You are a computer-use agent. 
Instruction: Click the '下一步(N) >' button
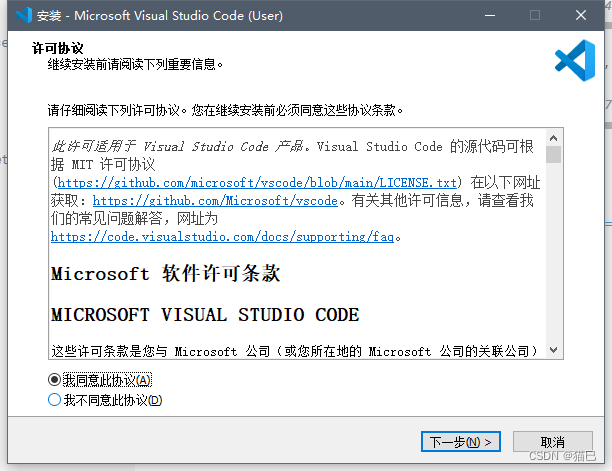coord(461,442)
